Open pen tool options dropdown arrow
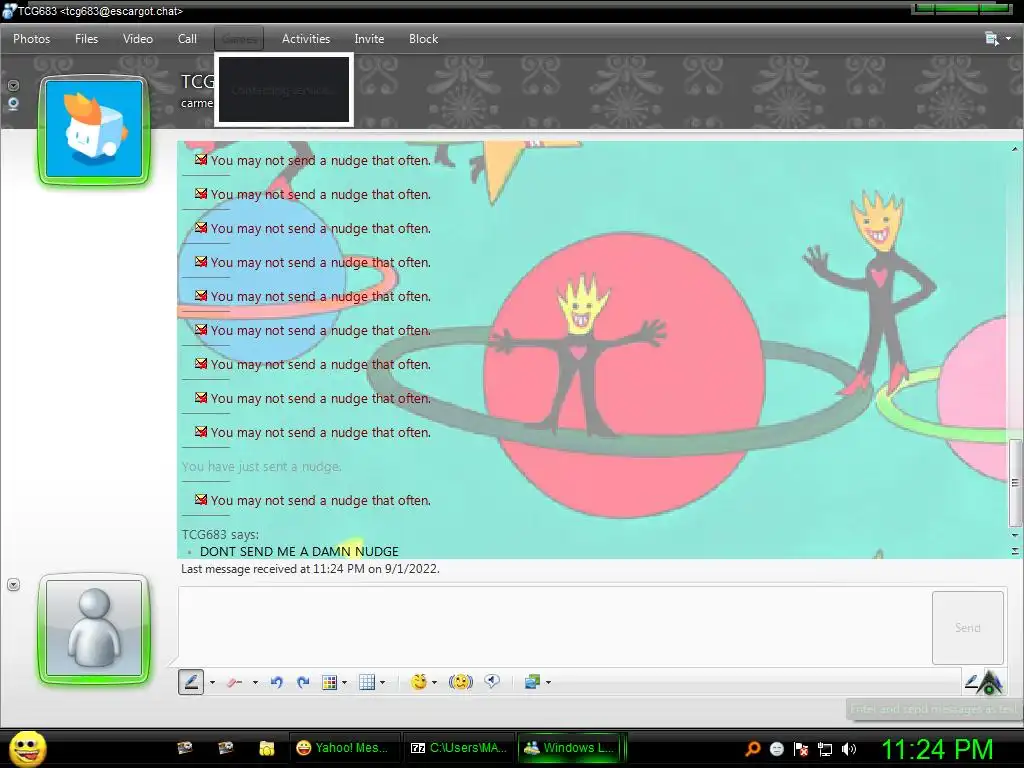 tap(212, 683)
